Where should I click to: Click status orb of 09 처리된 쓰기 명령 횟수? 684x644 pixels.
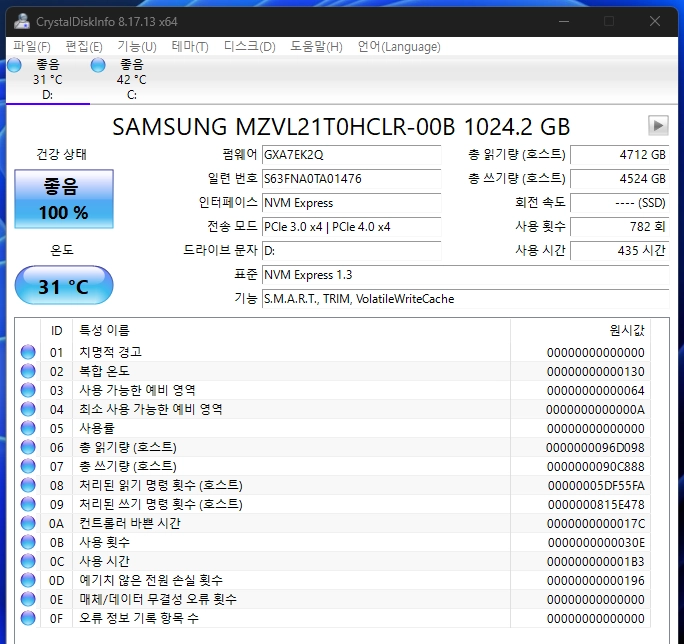pos(28,504)
